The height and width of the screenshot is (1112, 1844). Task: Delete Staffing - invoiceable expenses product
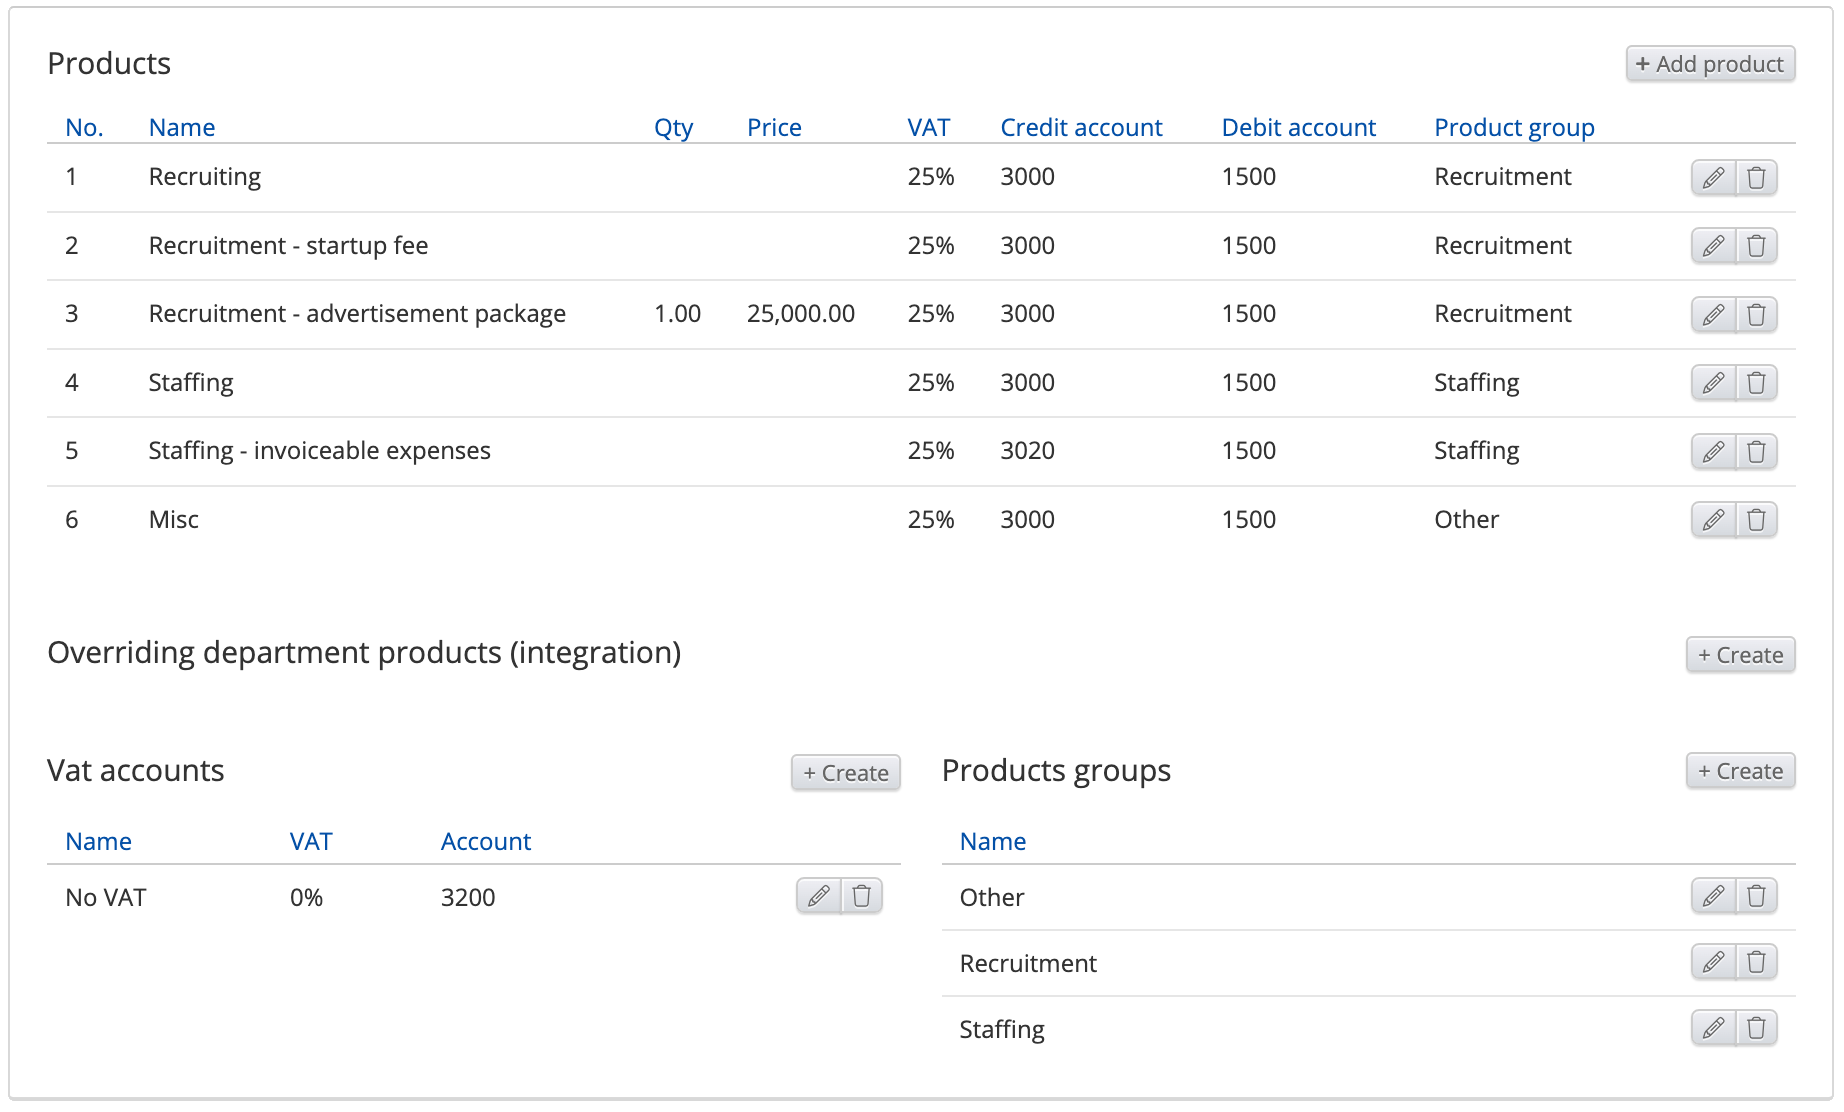point(1756,452)
